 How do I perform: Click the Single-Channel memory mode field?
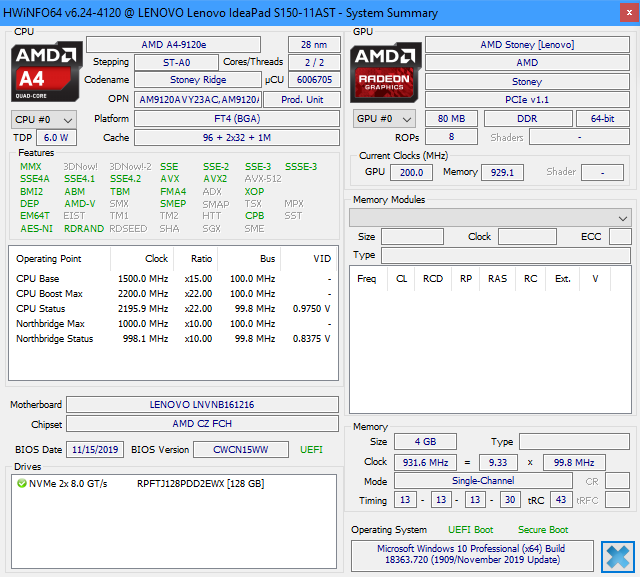point(483,481)
